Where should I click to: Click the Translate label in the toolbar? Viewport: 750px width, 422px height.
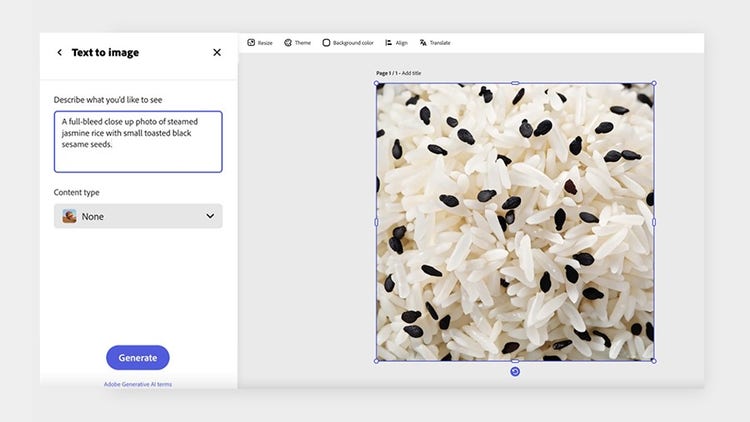[440, 43]
